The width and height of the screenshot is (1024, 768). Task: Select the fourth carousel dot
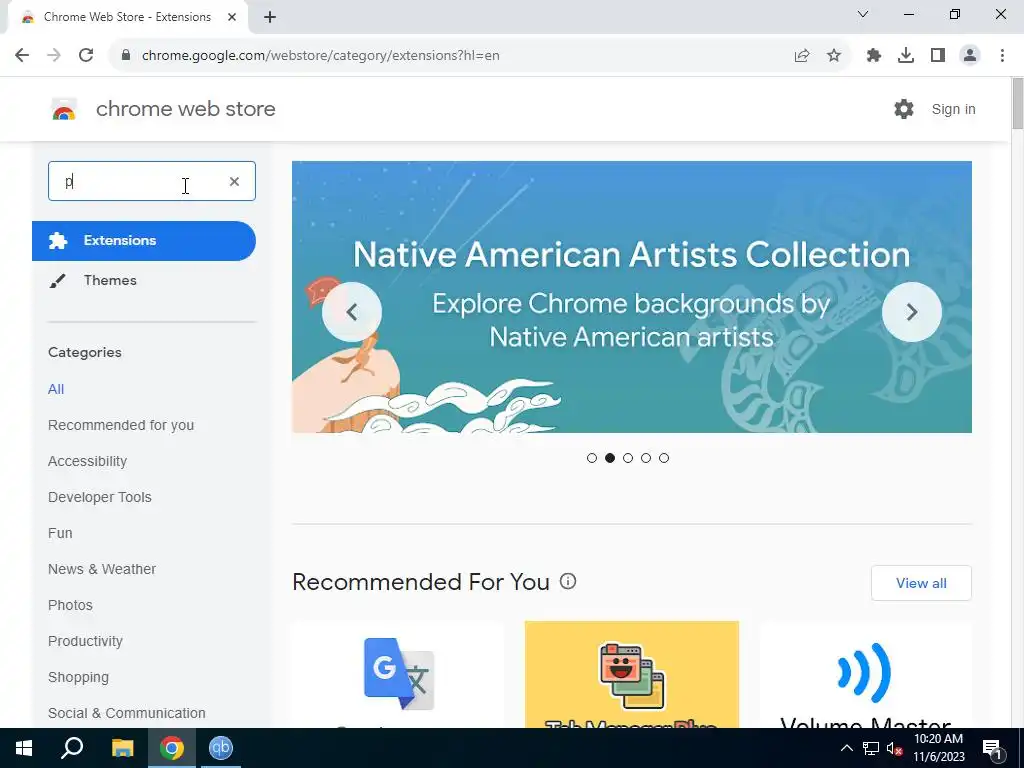[646, 458]
